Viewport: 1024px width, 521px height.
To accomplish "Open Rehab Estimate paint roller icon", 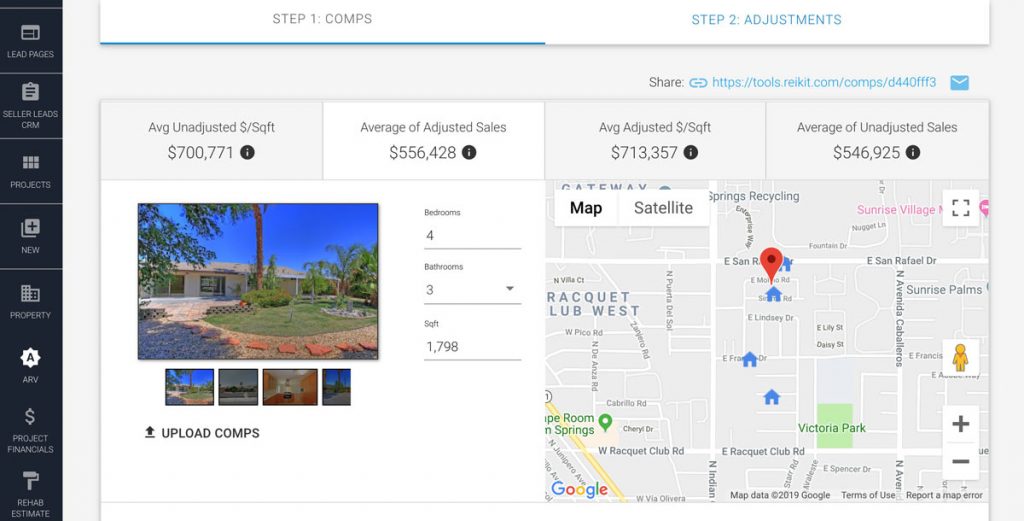I will coord(31,481).
